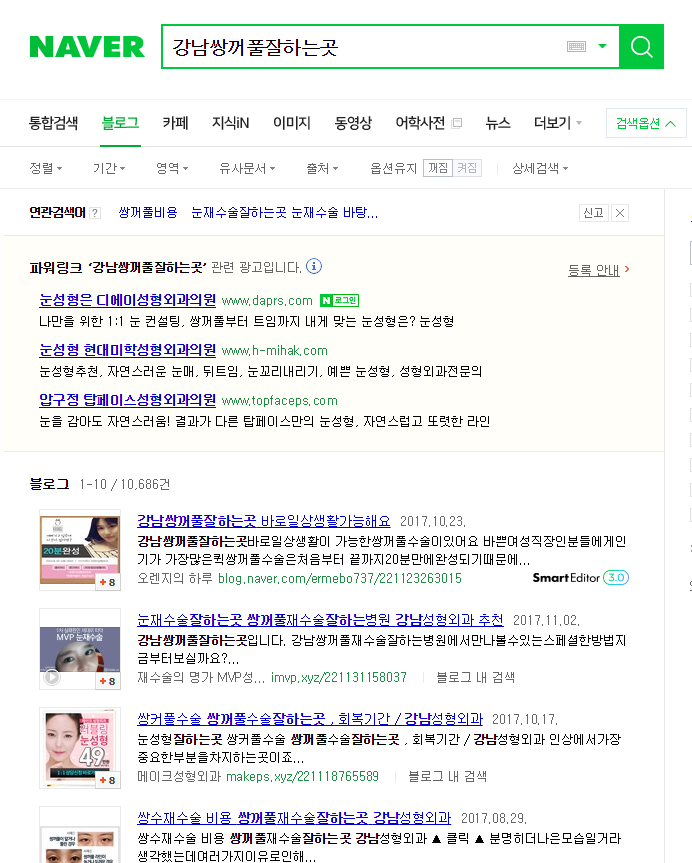Click related search 눈재수술잘하는곳
692x863 pixels.
tap(239, 212)
